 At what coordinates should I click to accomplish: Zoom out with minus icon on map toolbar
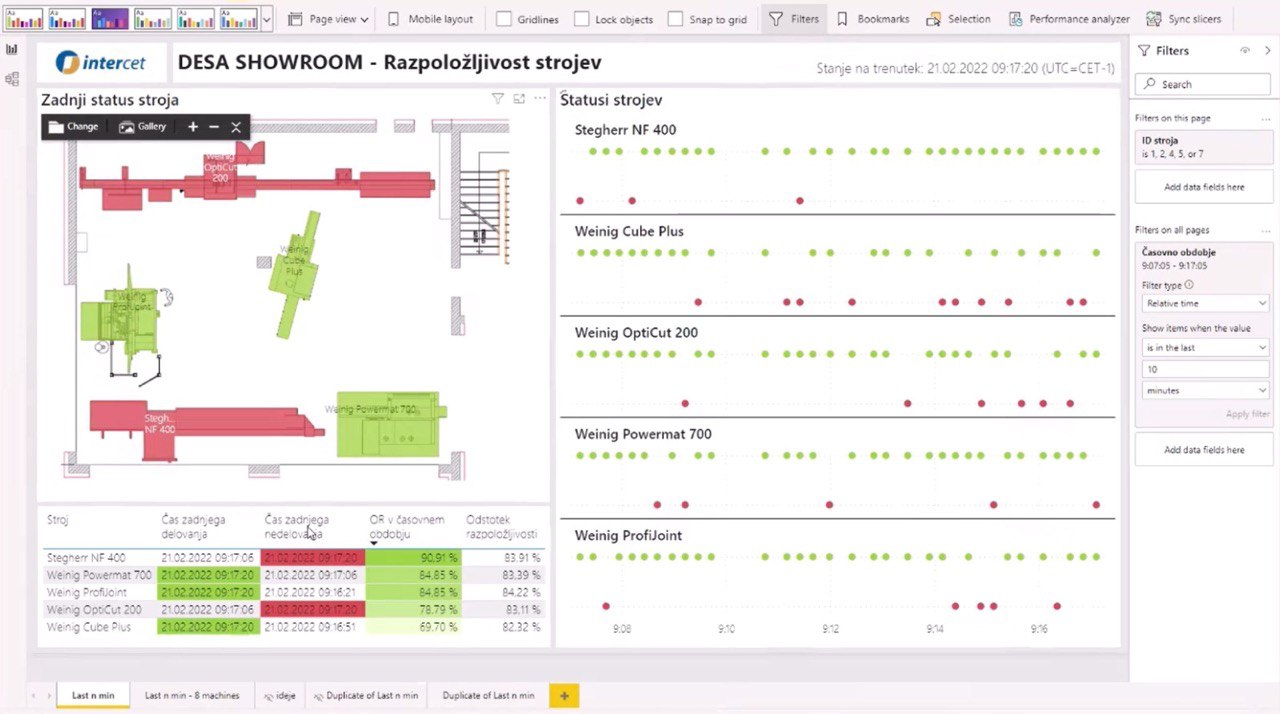(214, 127)
